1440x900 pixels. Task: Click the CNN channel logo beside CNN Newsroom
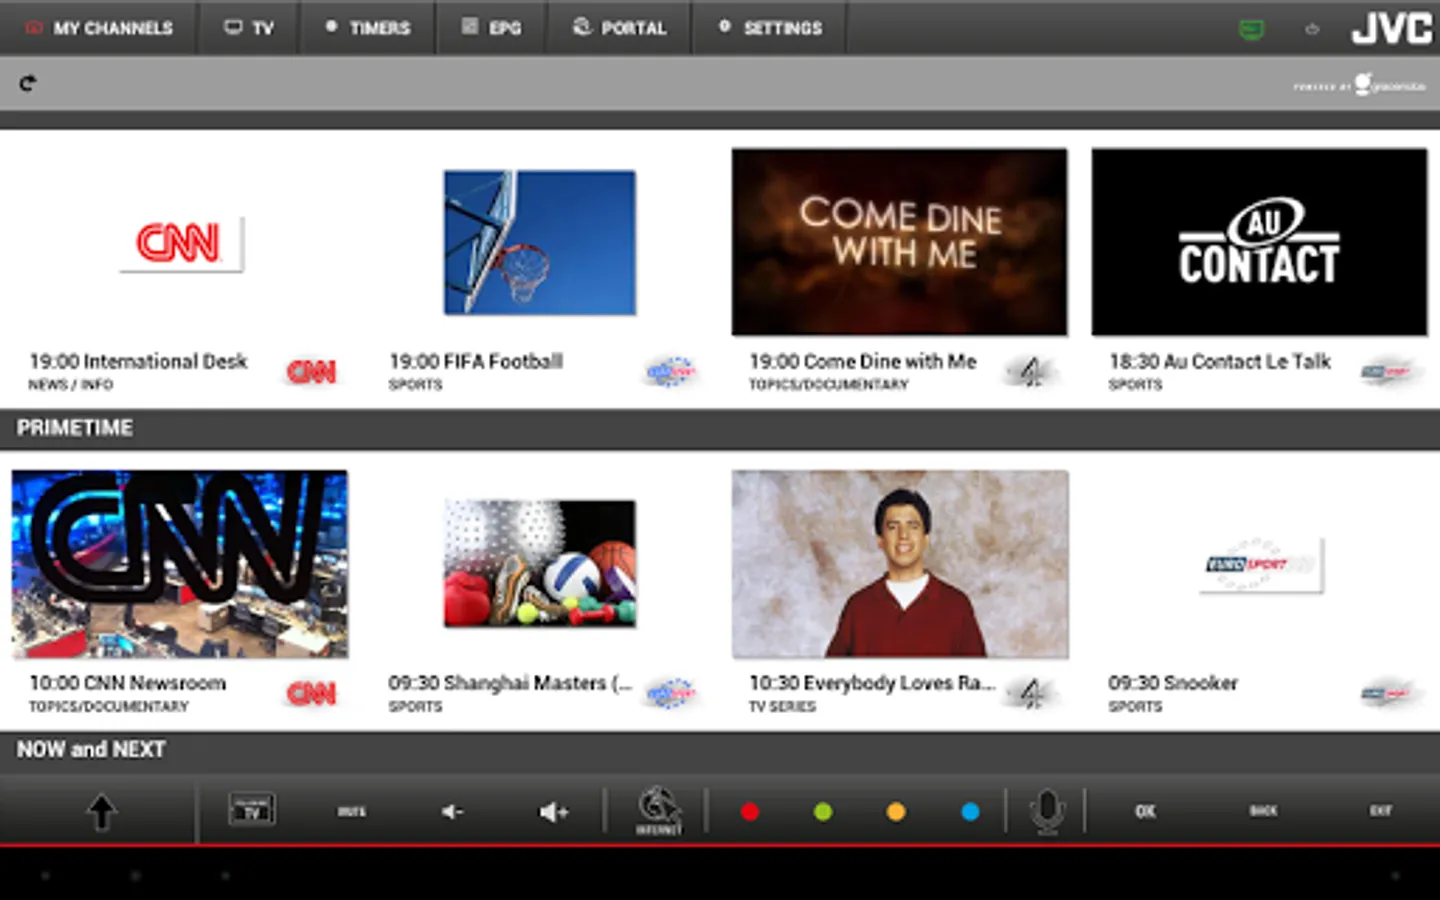click(x=311, y=694)
